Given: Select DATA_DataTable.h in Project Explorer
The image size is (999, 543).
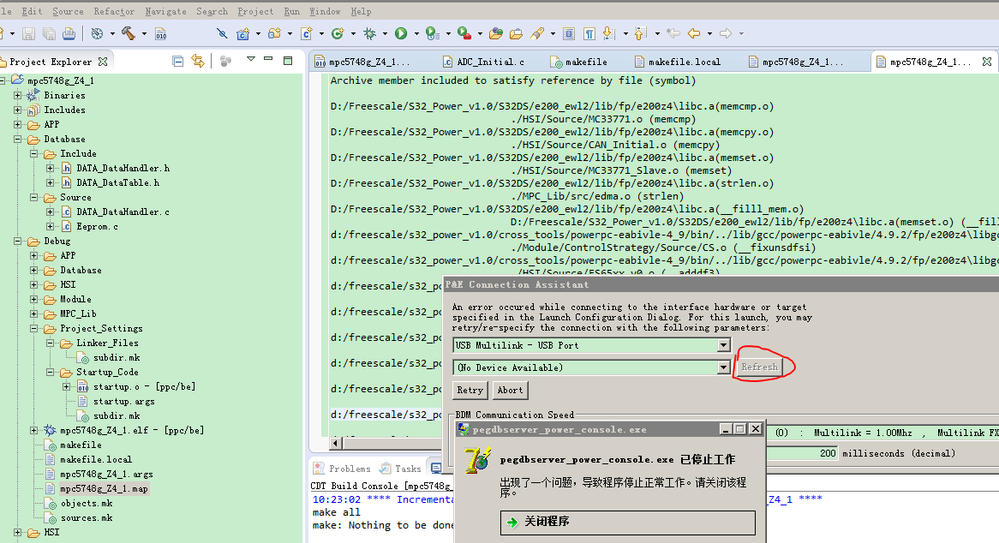Looking at the screenshot, I should [x=118, y=183].
